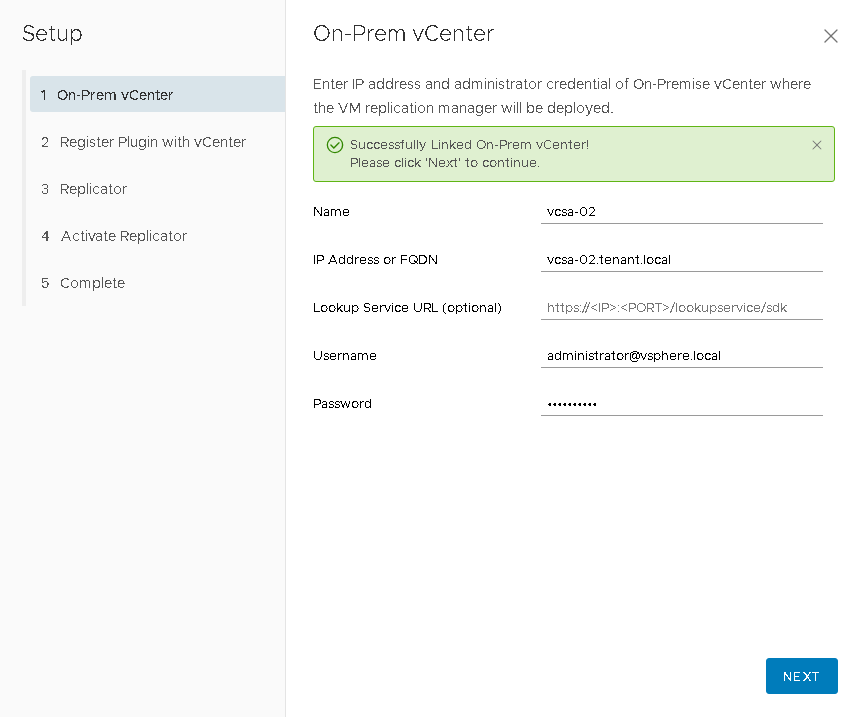Screen dimensions: 861x717
Task: Focus the administrator@vsphere.local username field
Action: click(681, 356)
